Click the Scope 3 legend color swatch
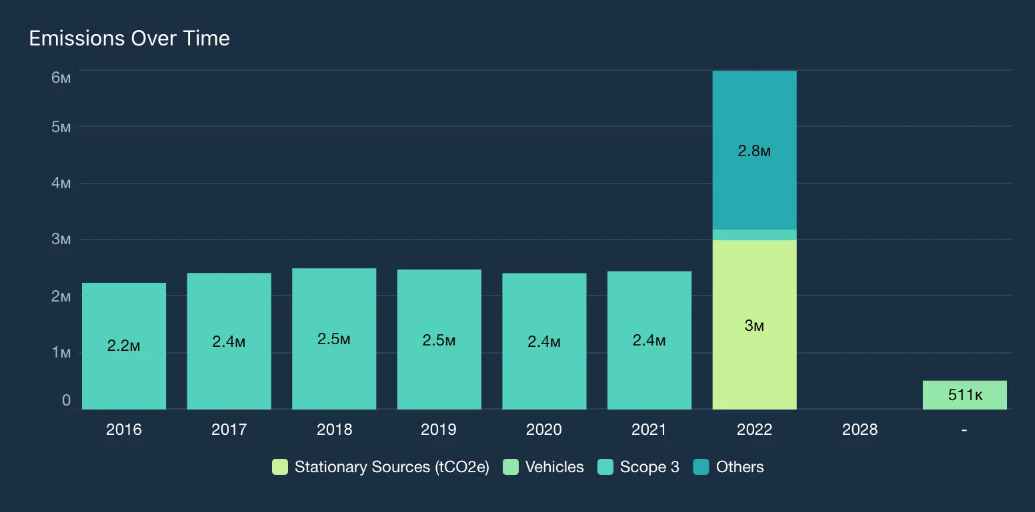This screenshot has height=512, width=1035. 605,467
